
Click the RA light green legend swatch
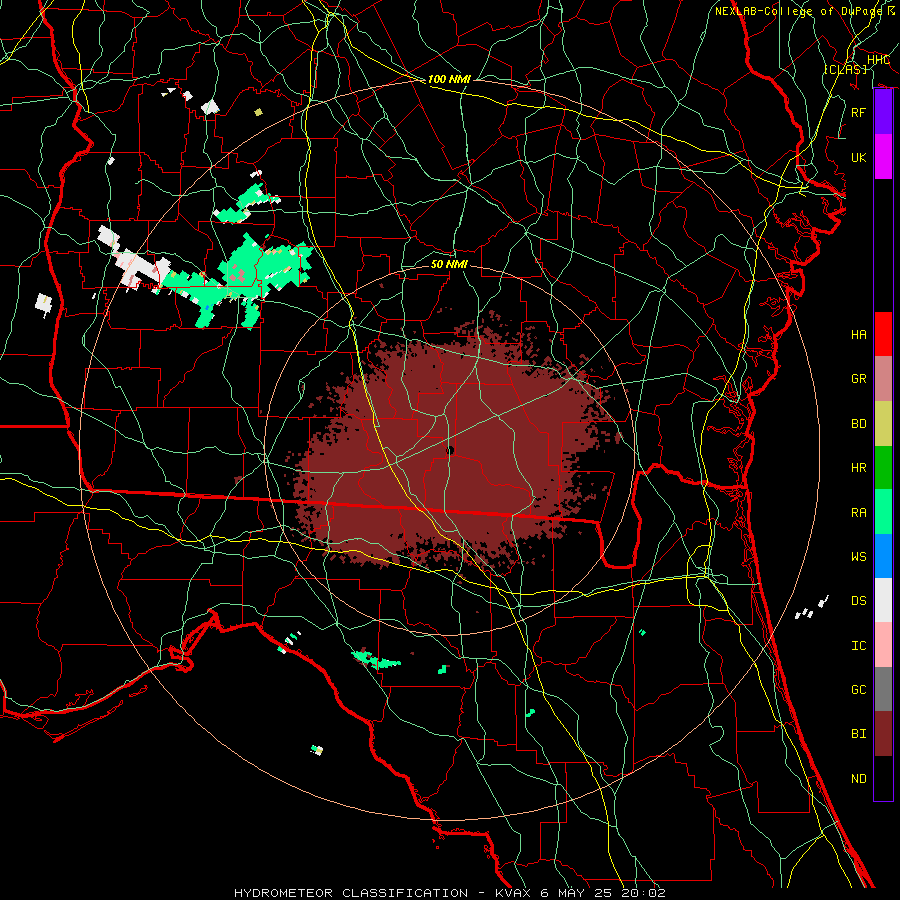click(883, 512)
